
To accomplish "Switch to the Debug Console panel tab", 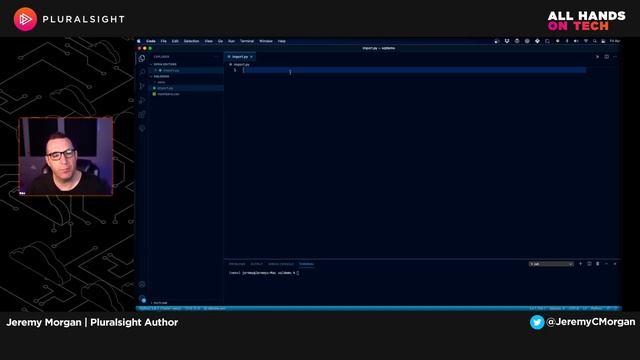I will click(281, 264).
